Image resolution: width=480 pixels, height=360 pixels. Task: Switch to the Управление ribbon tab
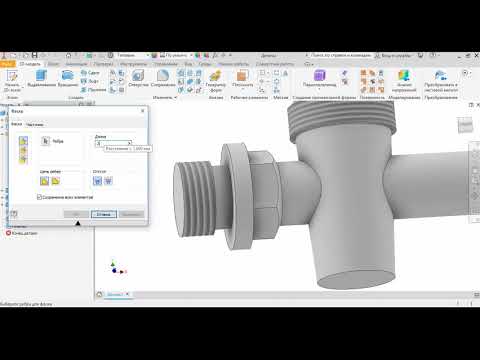(x=166, y=64)
